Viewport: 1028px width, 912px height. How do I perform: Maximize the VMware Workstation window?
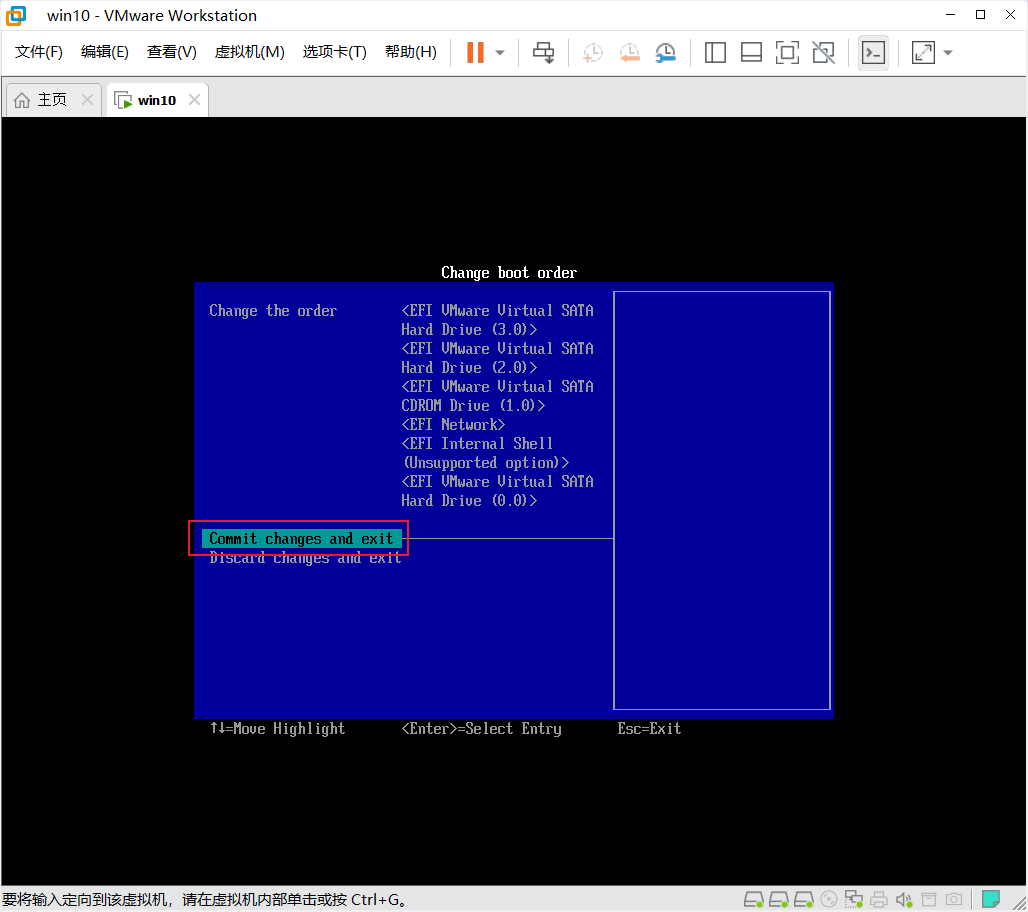[x=981, y=15]
